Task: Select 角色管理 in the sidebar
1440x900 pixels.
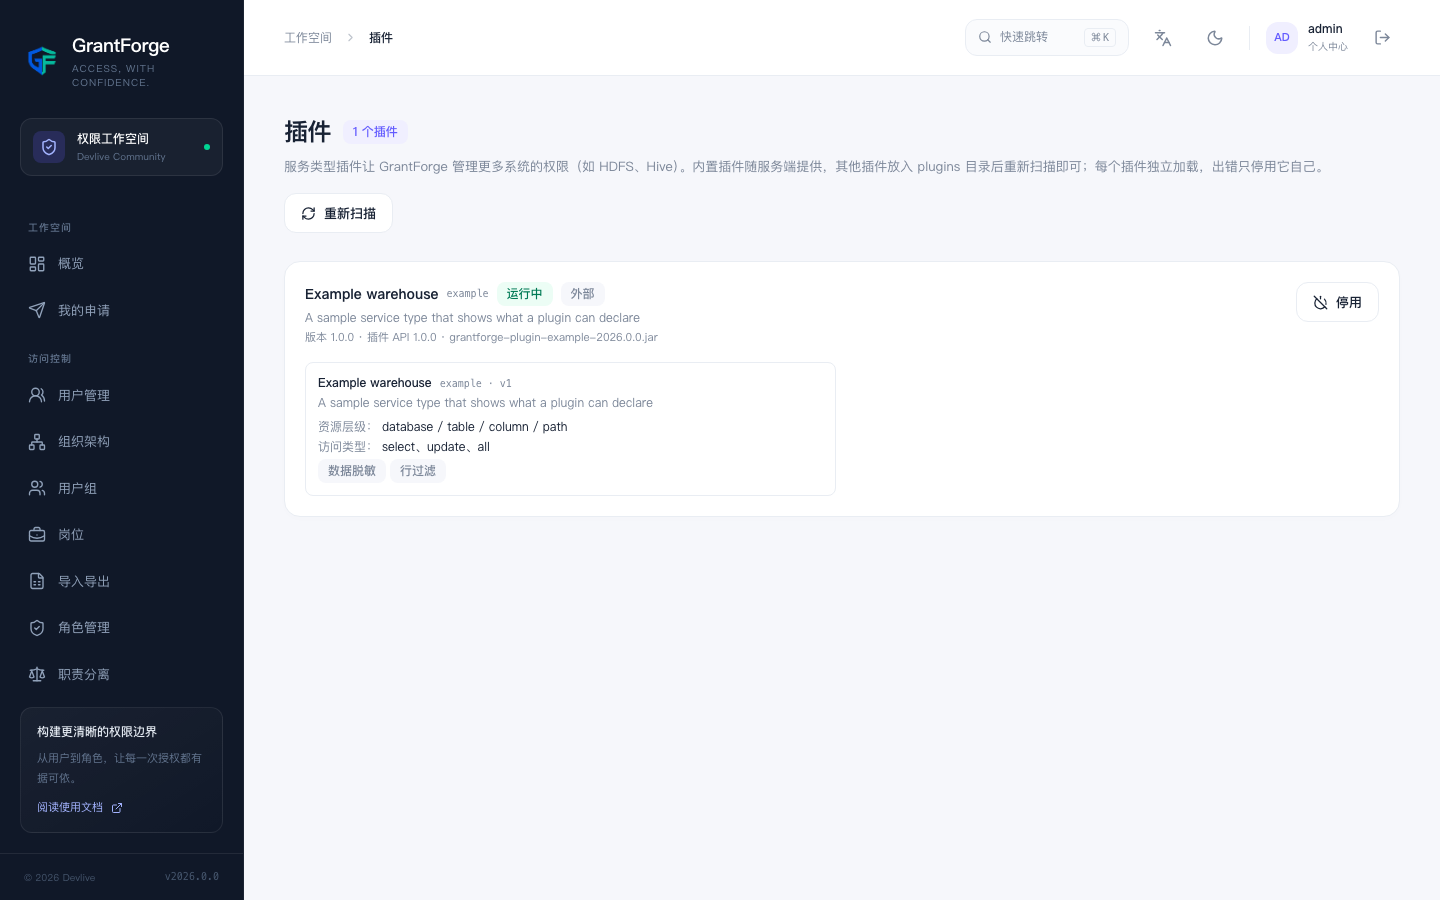Action: point(121,628)
